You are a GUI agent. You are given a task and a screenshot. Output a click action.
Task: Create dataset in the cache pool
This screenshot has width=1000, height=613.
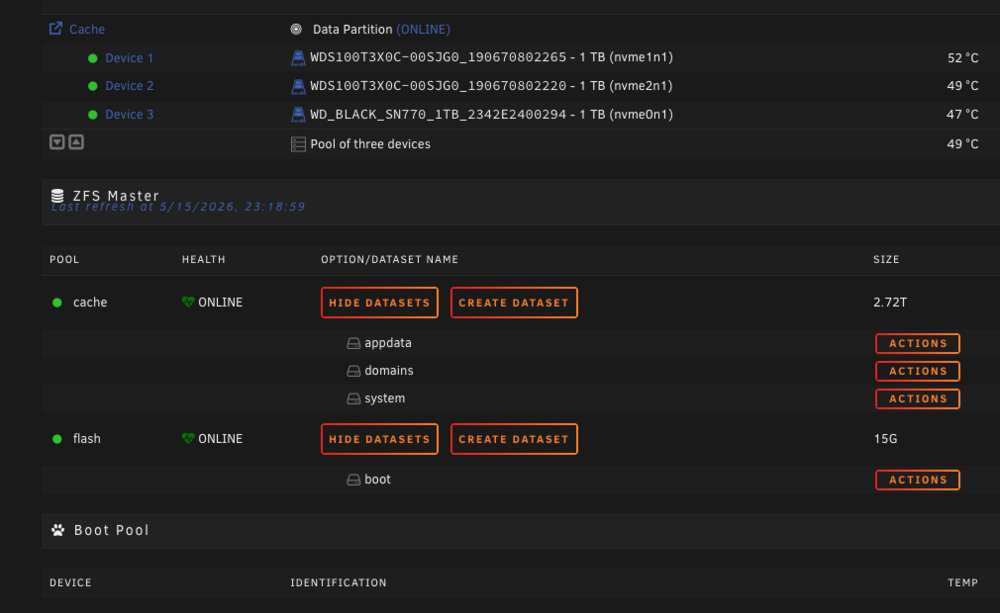[x=514, y=302]
